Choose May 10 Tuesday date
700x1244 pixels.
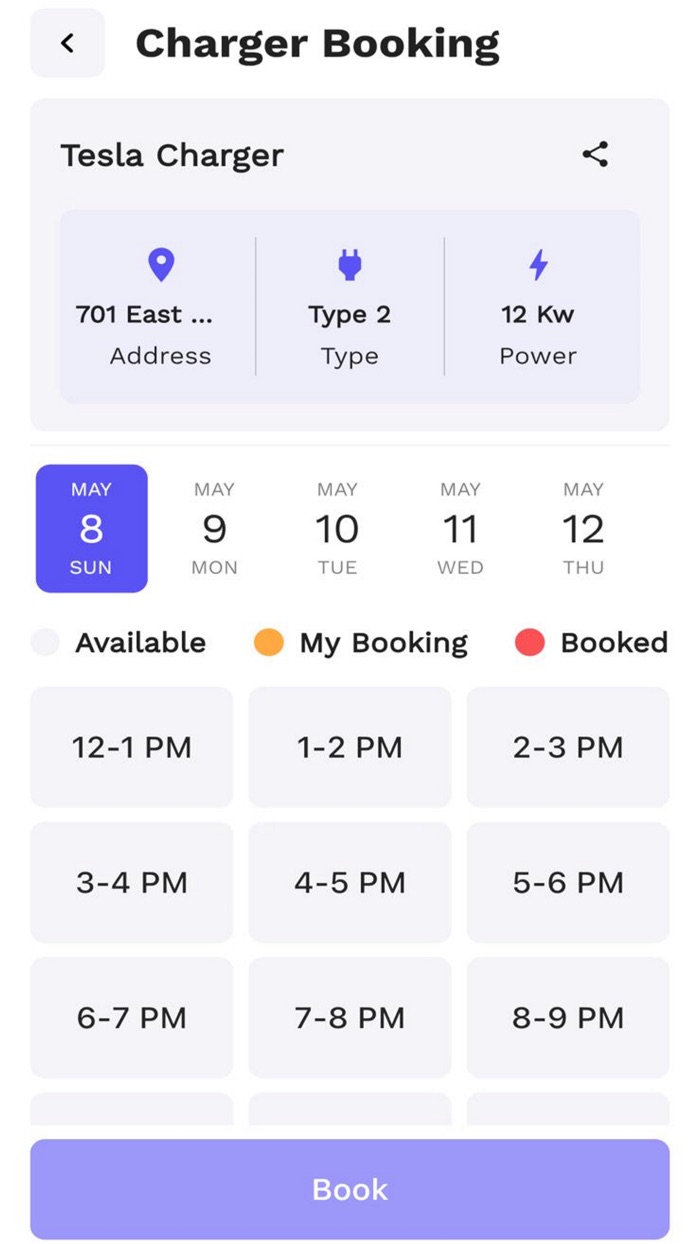pos(337,528)
